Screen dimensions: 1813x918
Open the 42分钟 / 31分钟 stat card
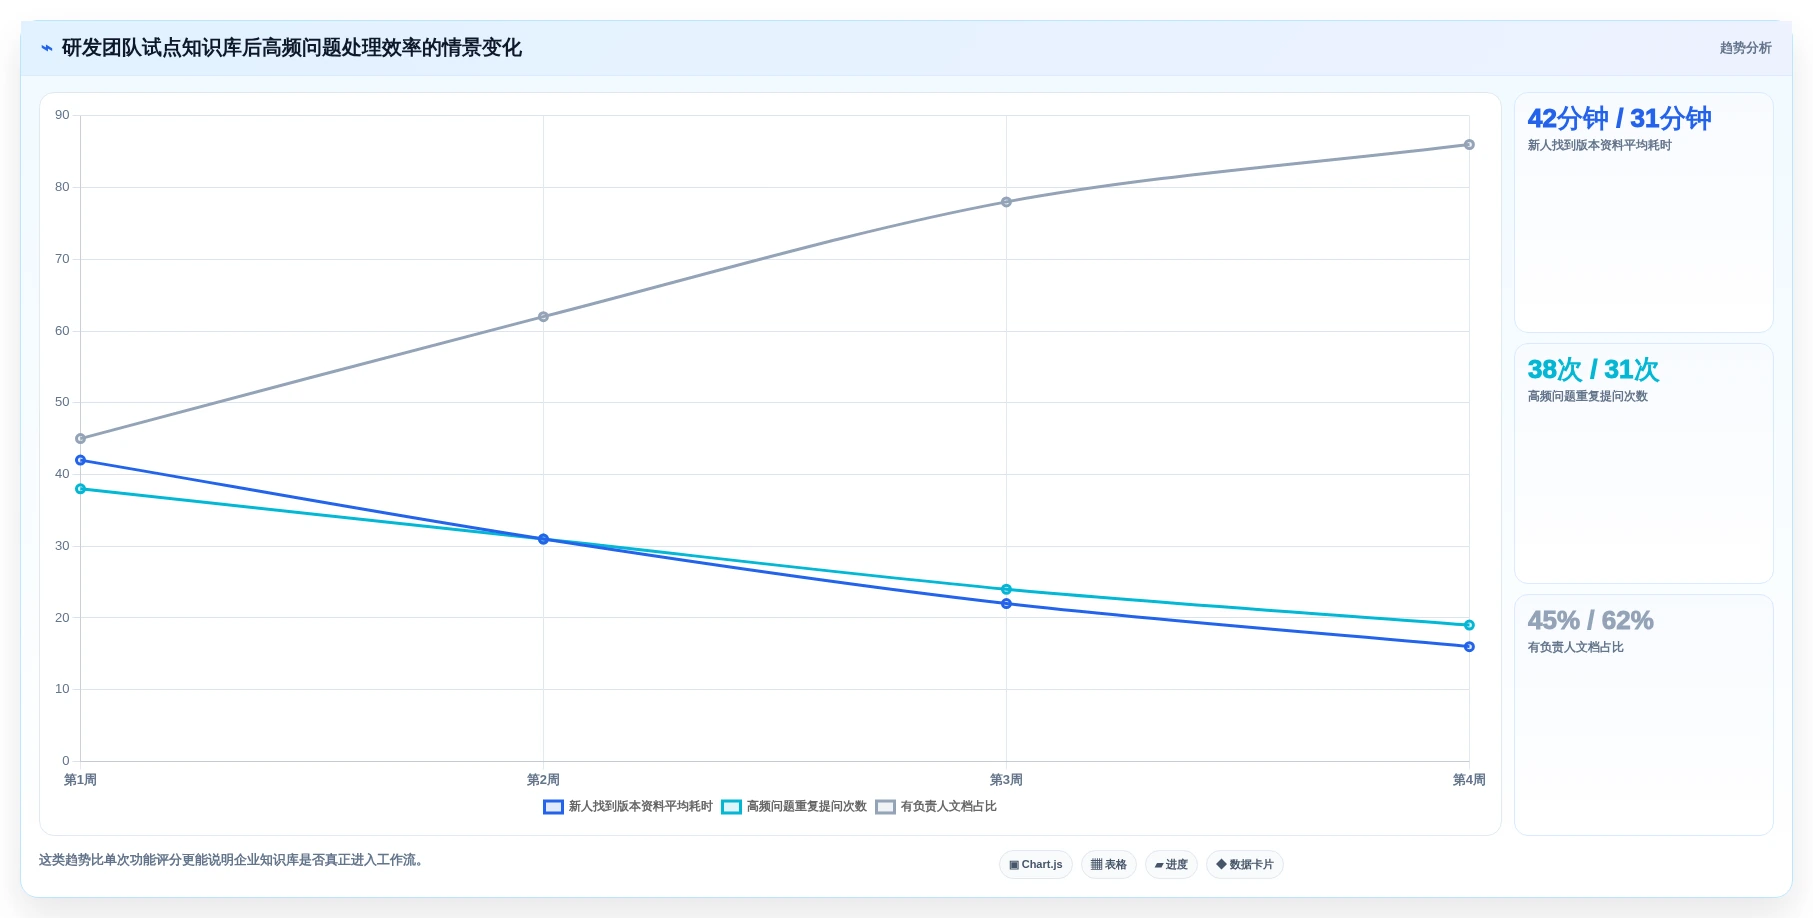(x=1644, y=213)
